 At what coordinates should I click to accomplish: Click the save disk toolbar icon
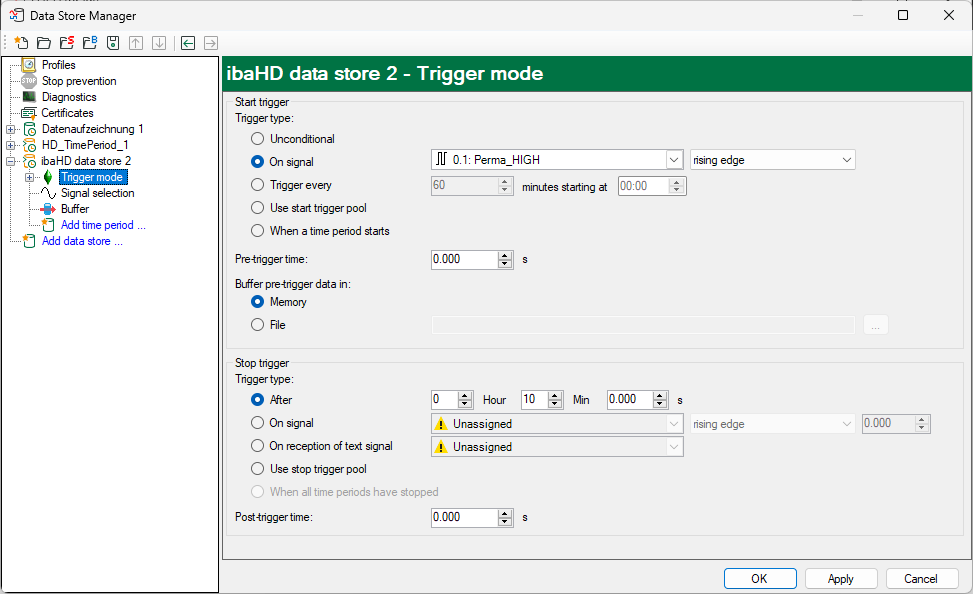(x=113, y=43)
